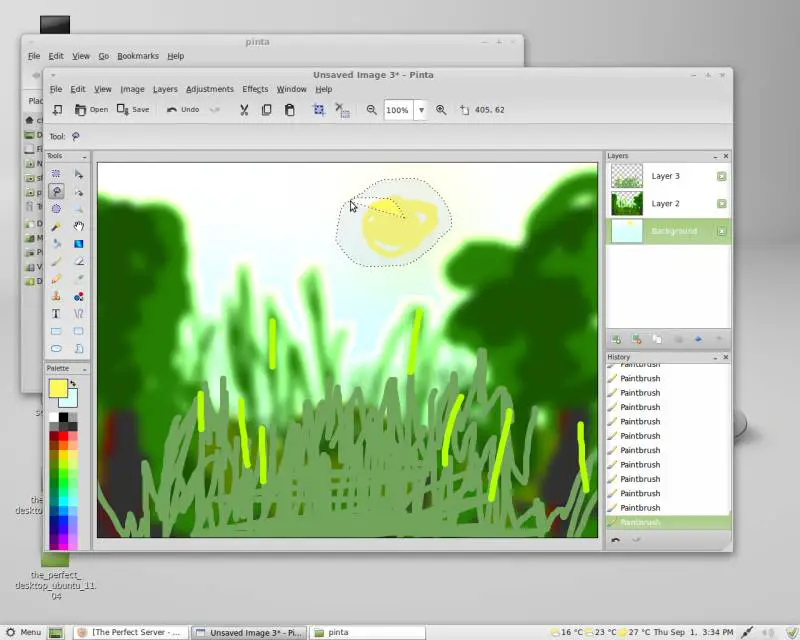Screen dimensions: 800x640
Task: Select the Paint Bucket tool
Action: [56, 244]
